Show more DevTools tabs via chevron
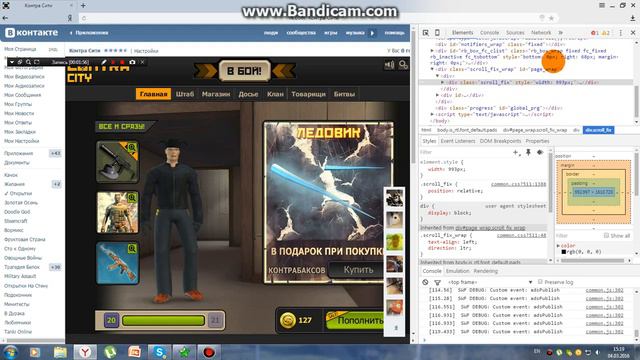Screen dimensions: 640x360 [560, 33]
